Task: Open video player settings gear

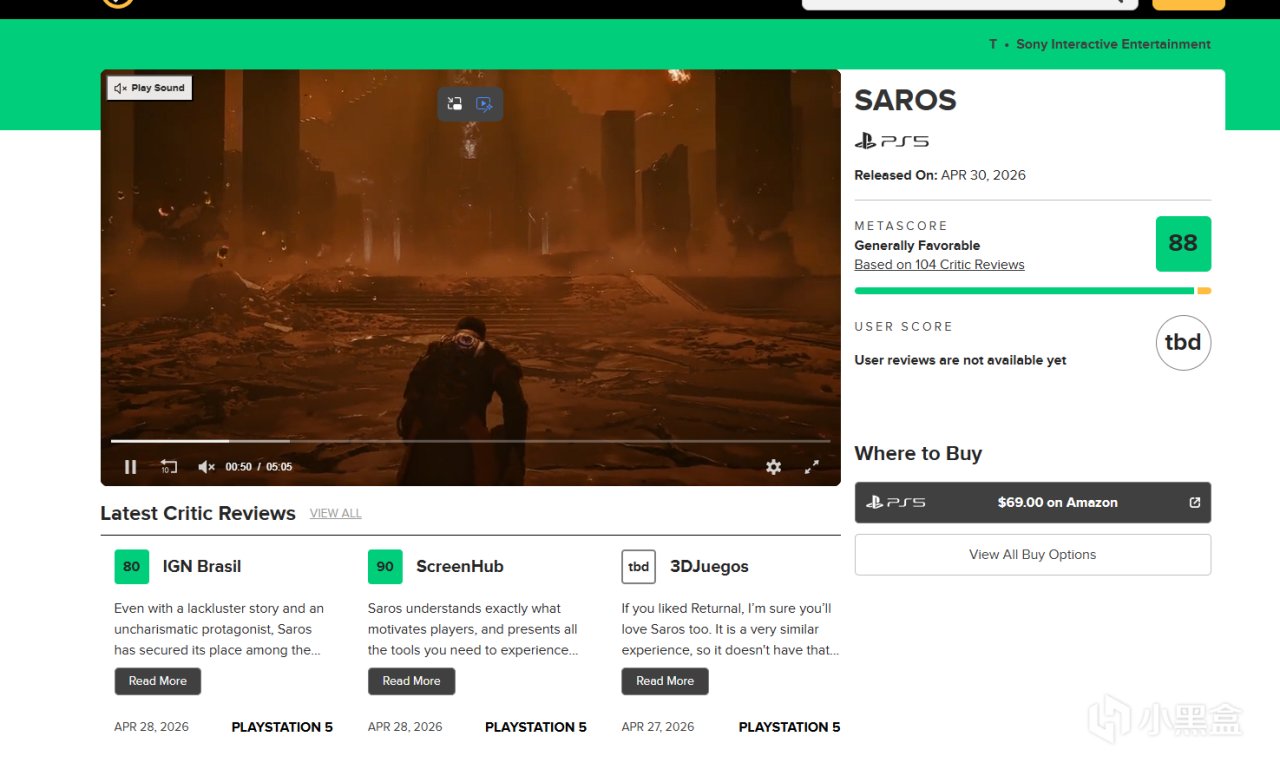Action: [773, 467]
